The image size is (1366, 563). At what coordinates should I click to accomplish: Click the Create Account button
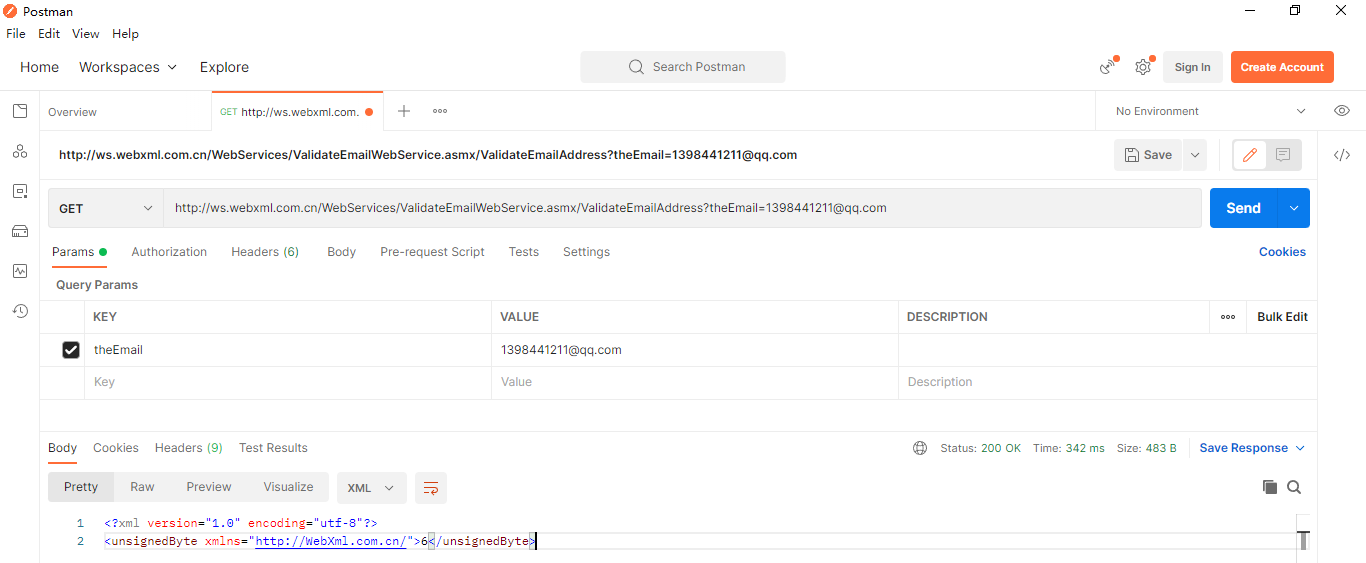pyautogui.click(x=1282, y=67)
